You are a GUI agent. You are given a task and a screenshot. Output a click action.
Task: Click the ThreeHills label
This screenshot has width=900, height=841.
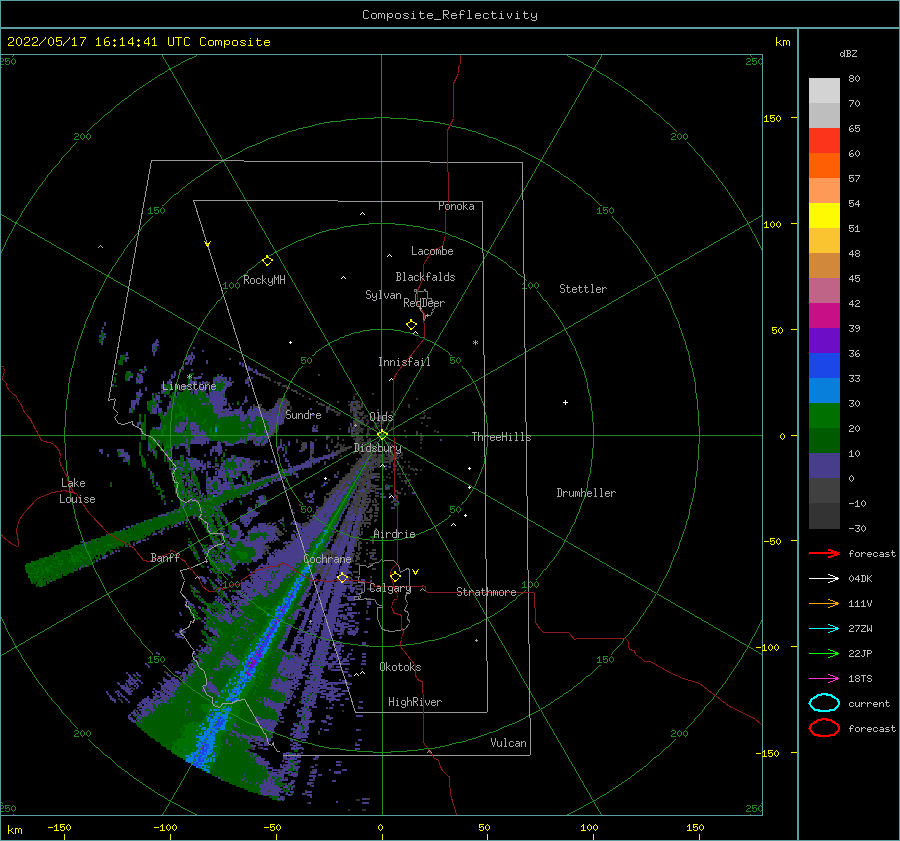coord(501,437)
